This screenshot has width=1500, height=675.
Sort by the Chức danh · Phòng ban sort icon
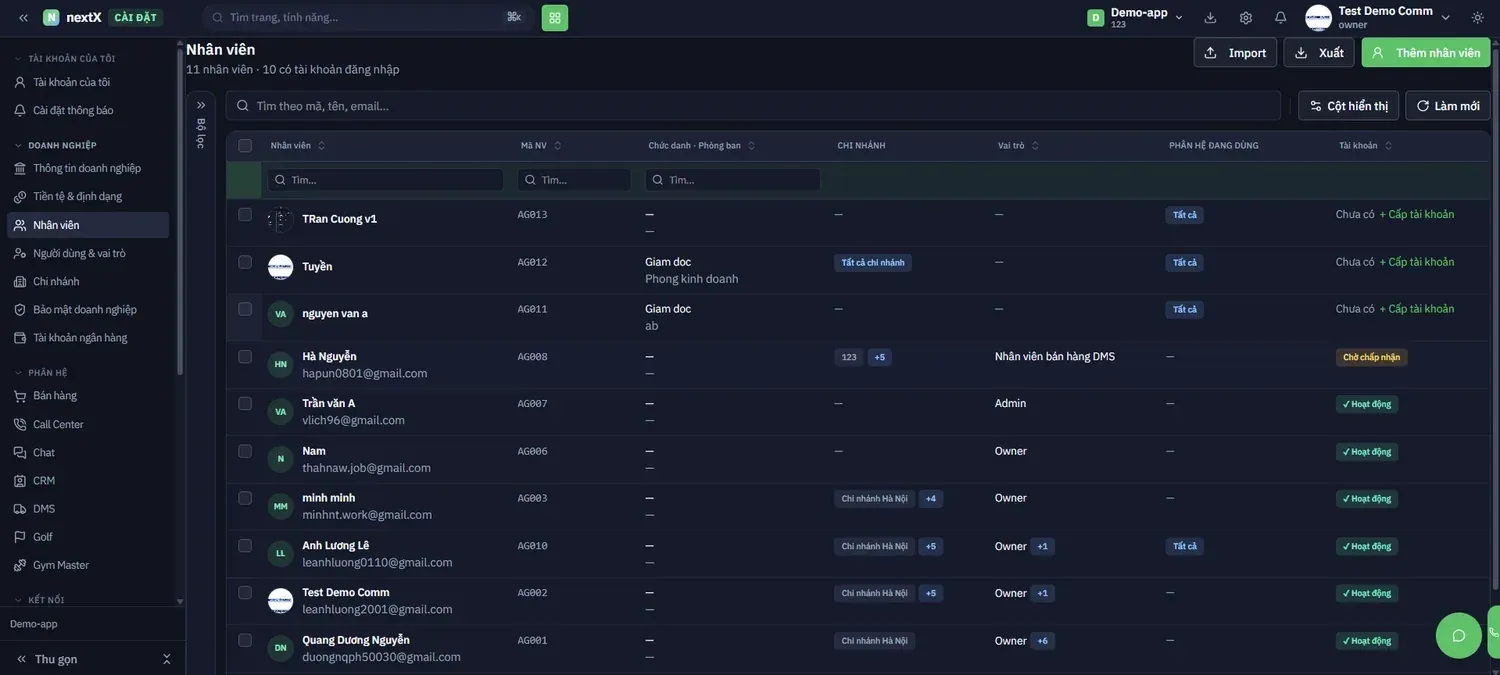coord(751,146)
